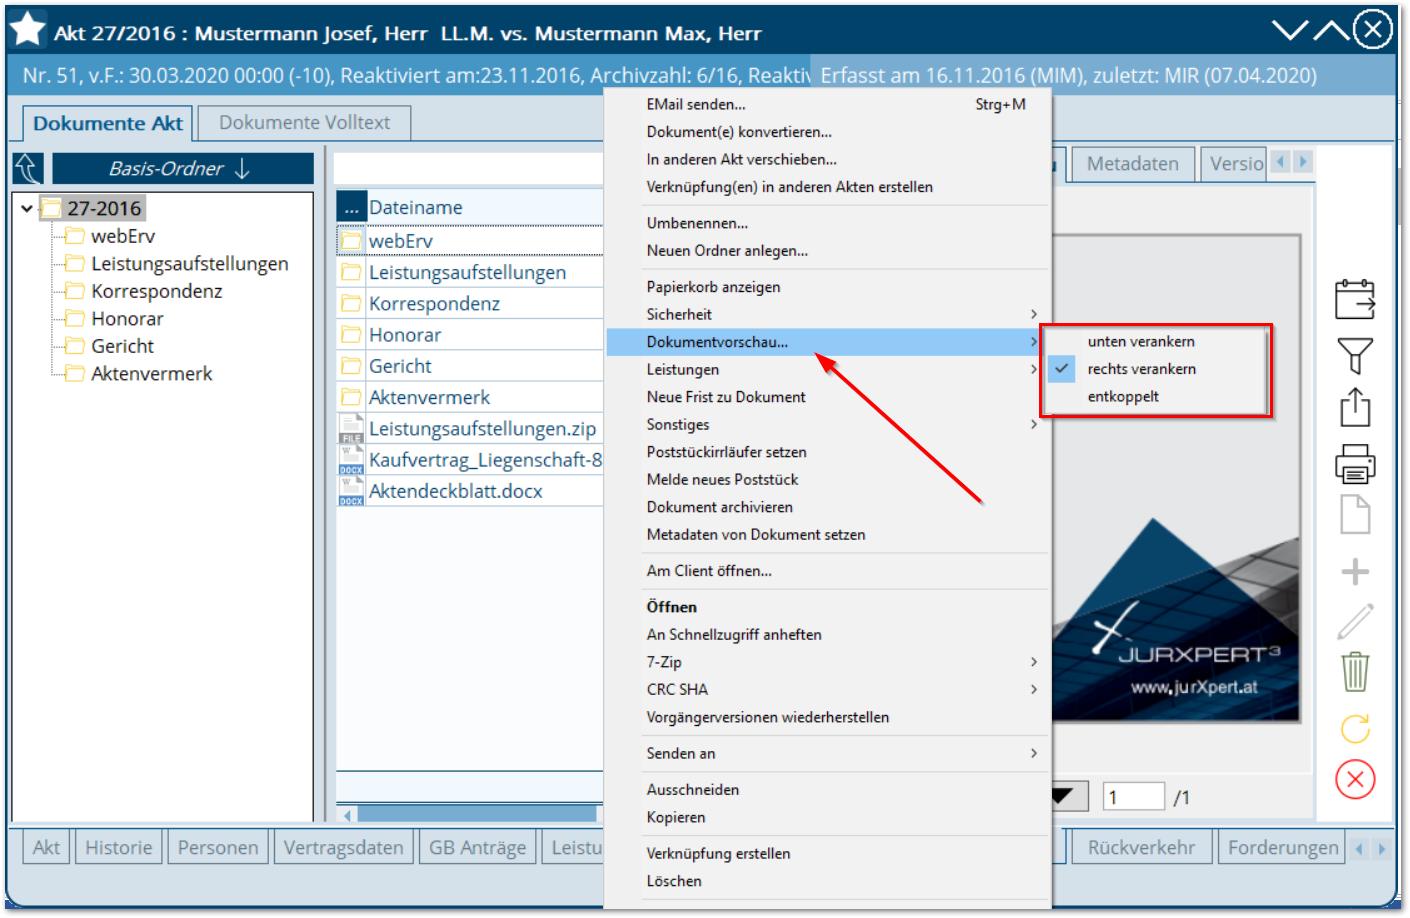
Task: Click the down chevron in title bar
Action: [x=1290, y=30]
